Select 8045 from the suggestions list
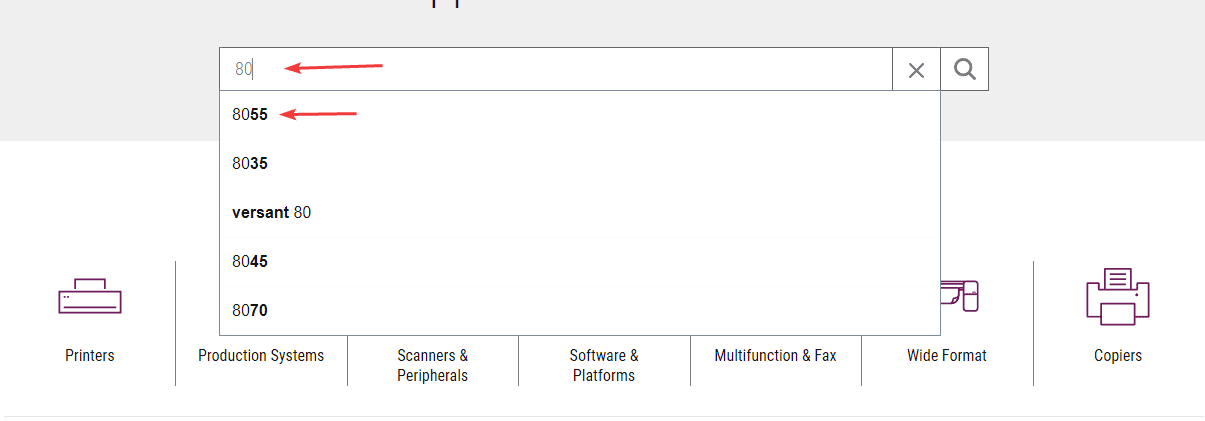Screen dimensions: 1205x421 (x=250, y=261)
